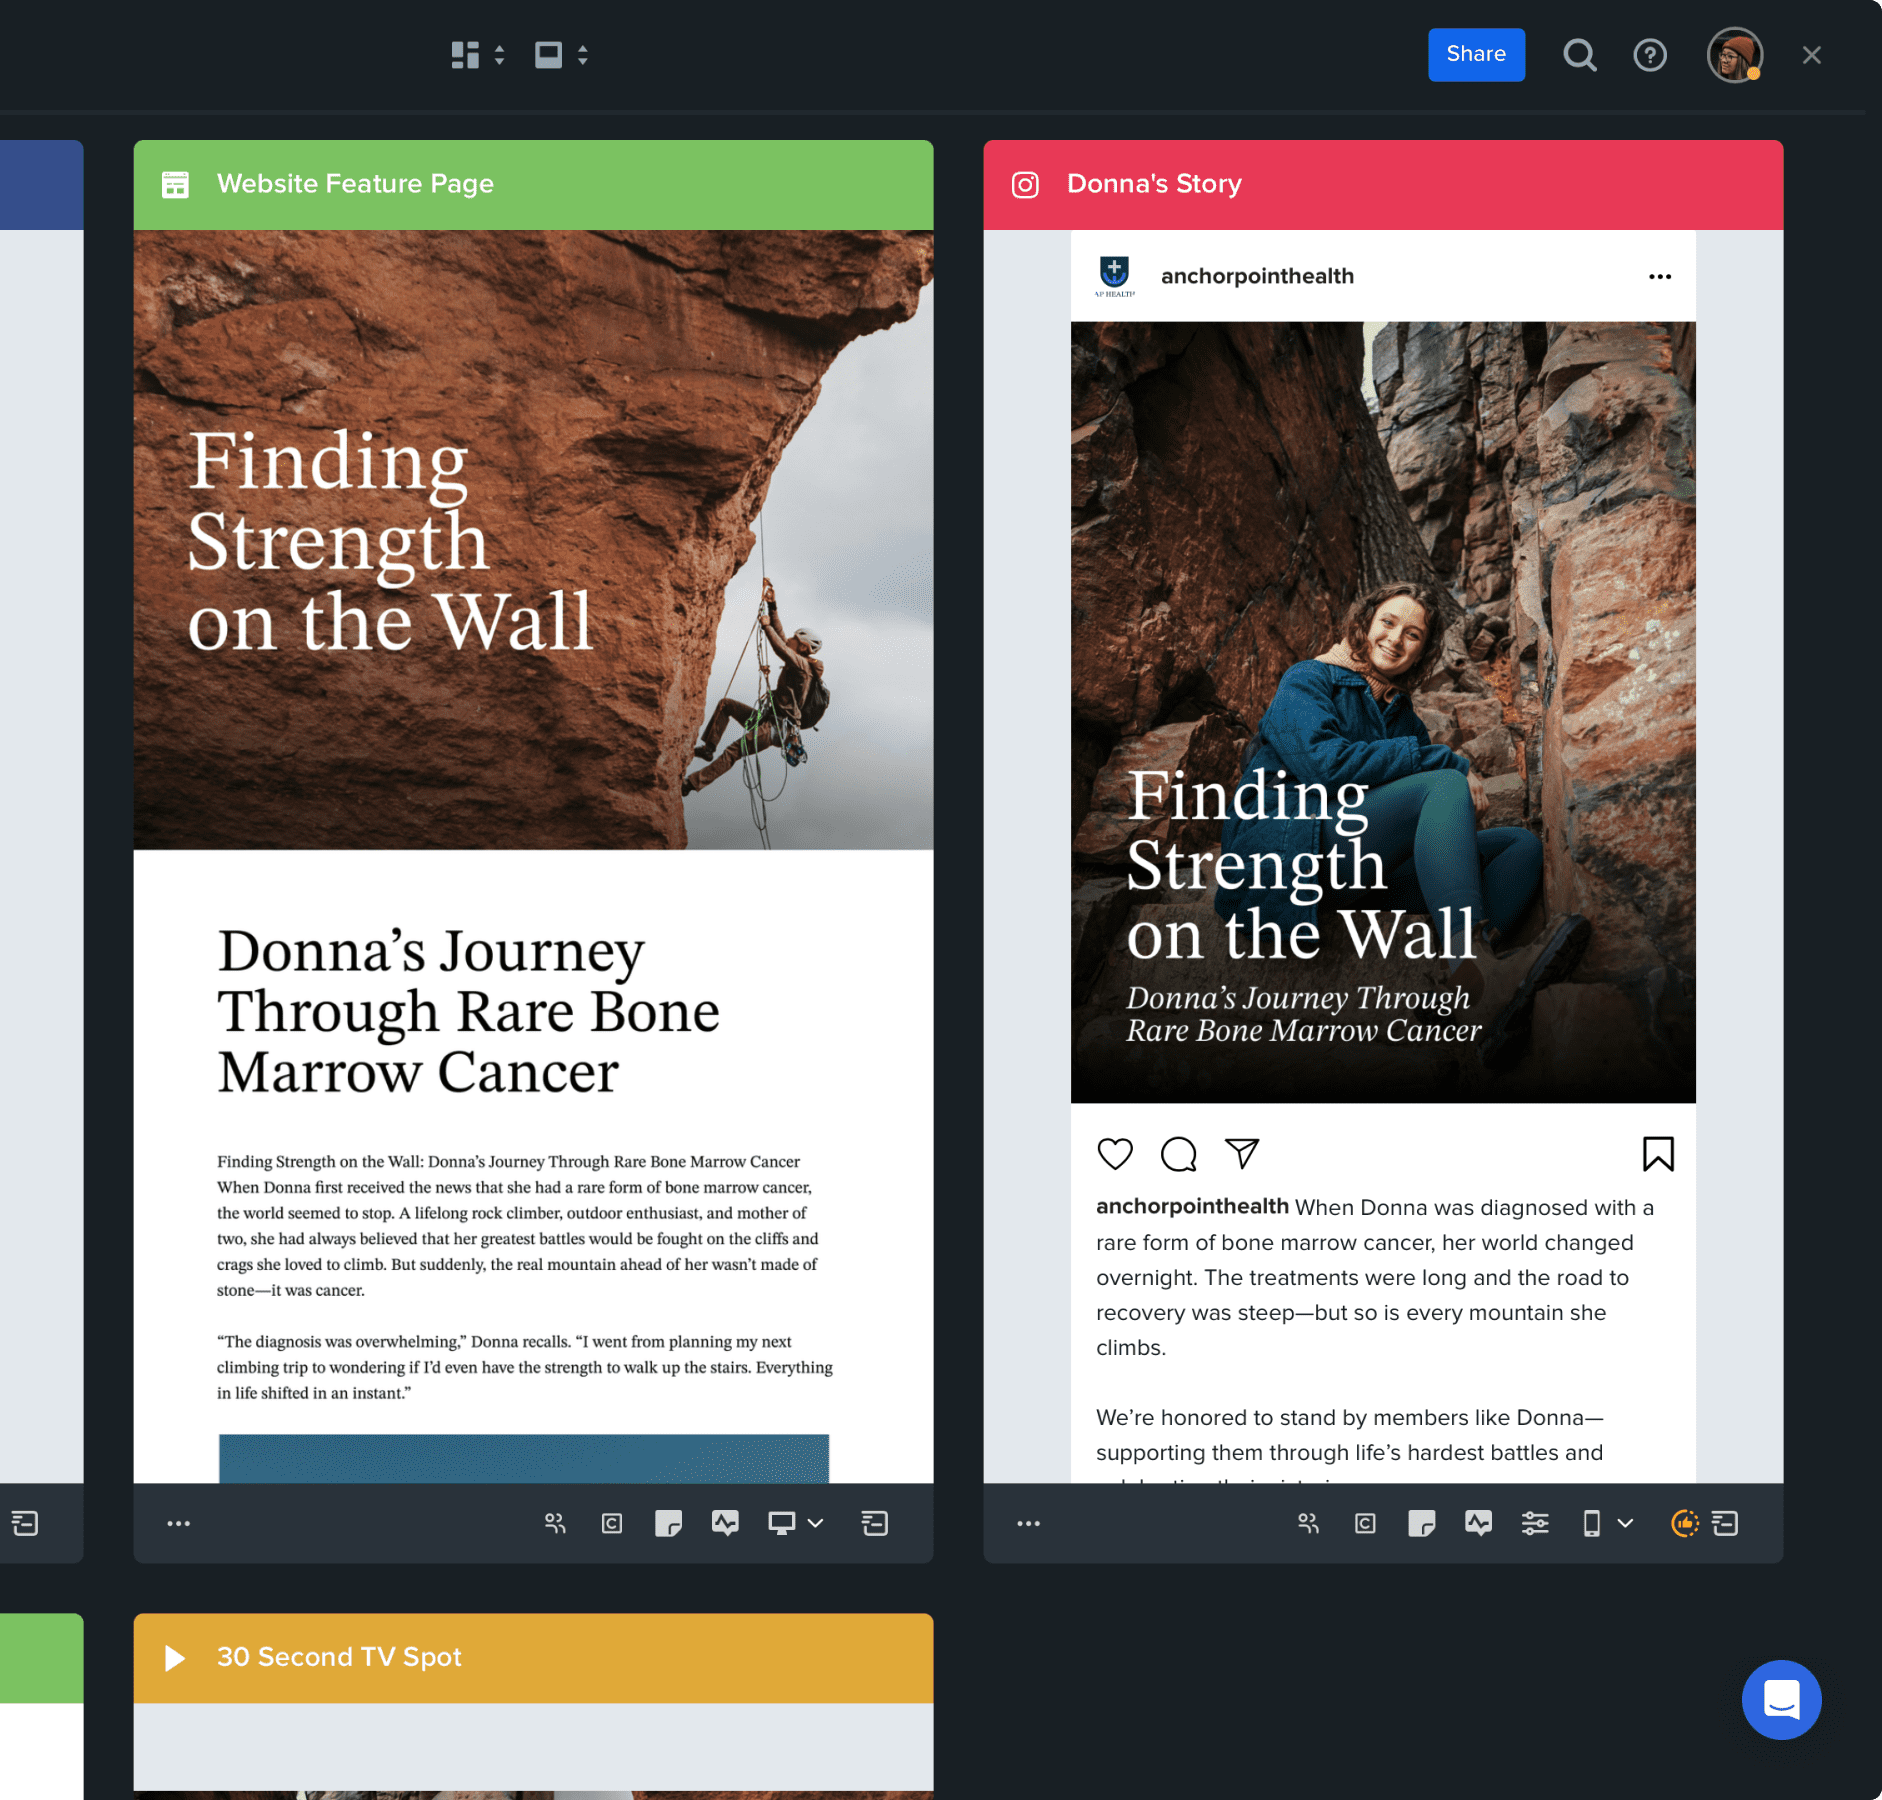
Task: Open chat support bubble
Action: point(1781,1699)
